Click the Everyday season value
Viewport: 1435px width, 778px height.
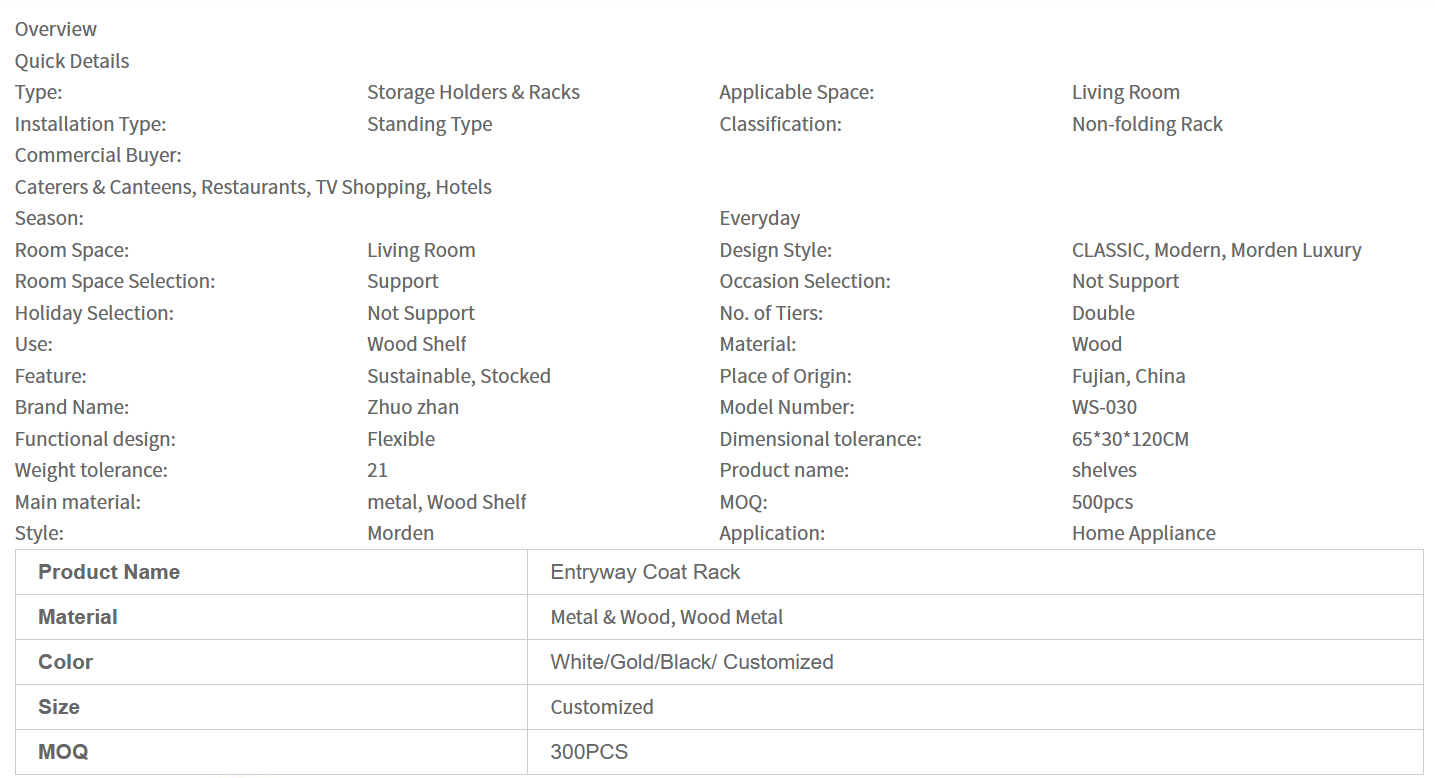760,218
